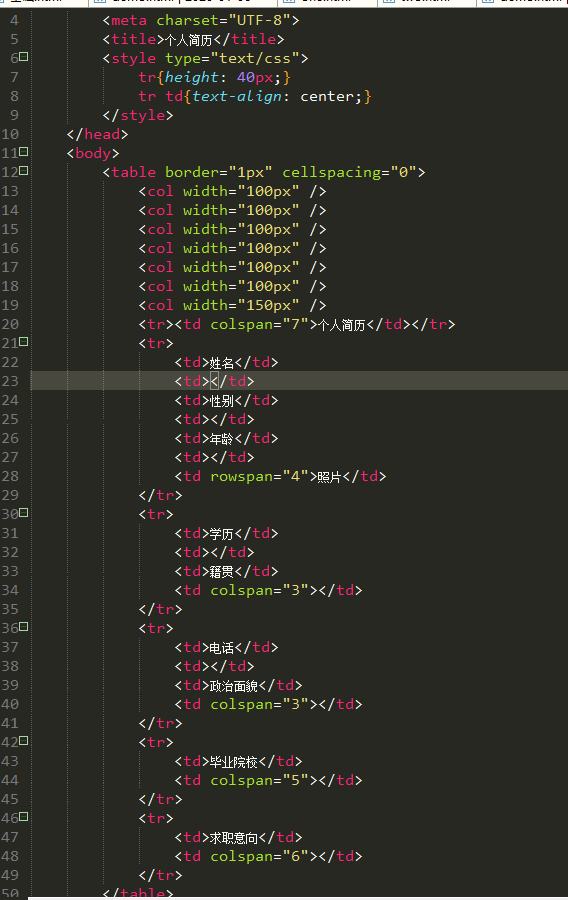Viewport: 568px width, 900px height.
Task: Click the closing </head> tag
Action: [x=97, y=134]
